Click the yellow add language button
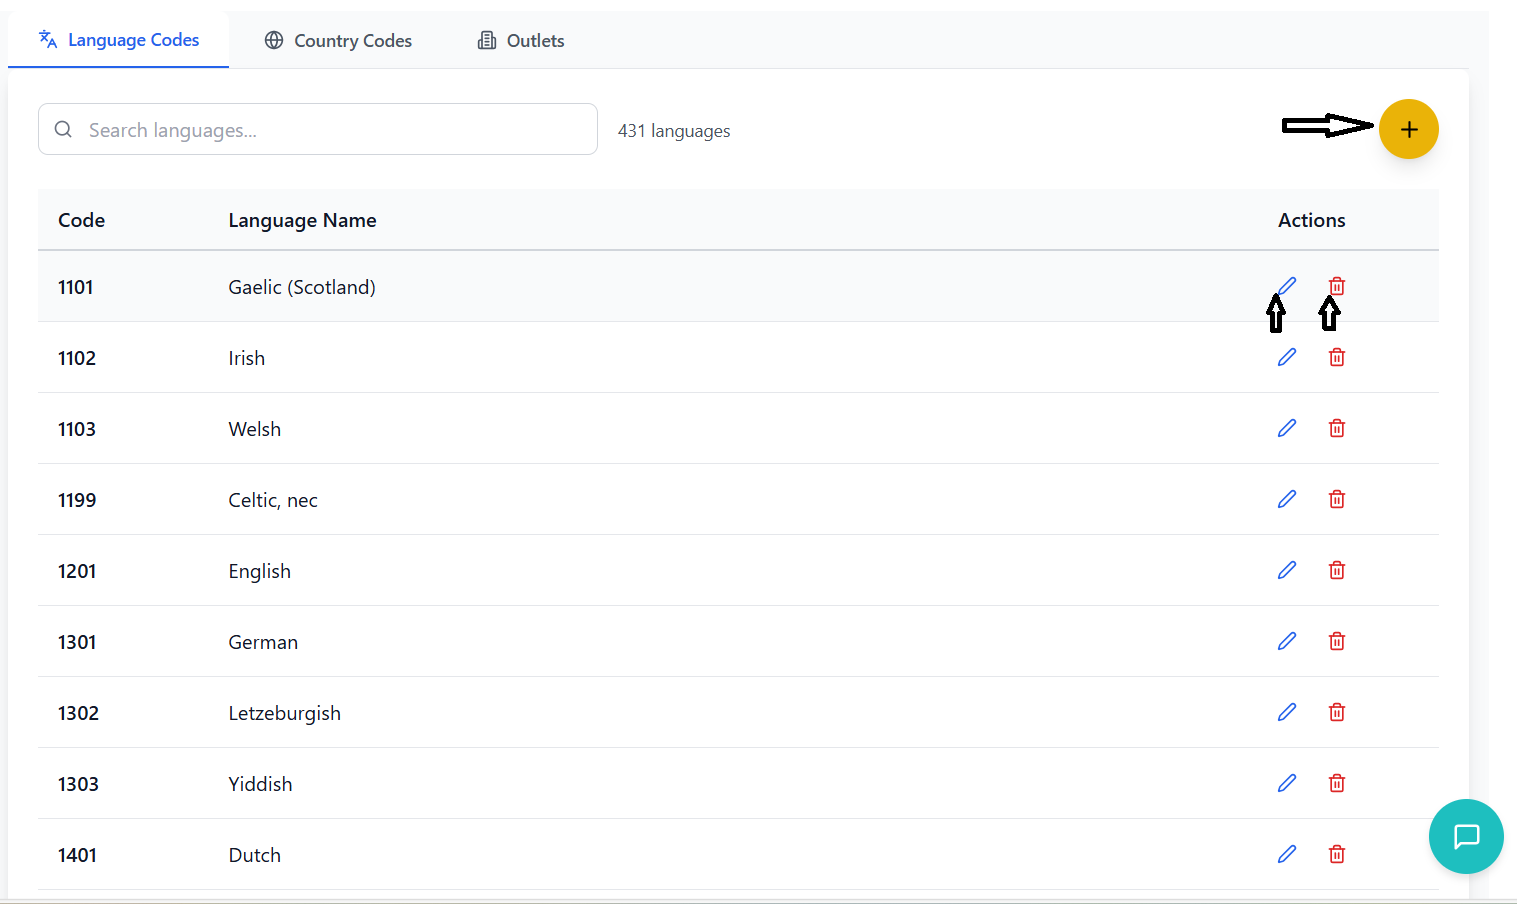 point(1408,130)
